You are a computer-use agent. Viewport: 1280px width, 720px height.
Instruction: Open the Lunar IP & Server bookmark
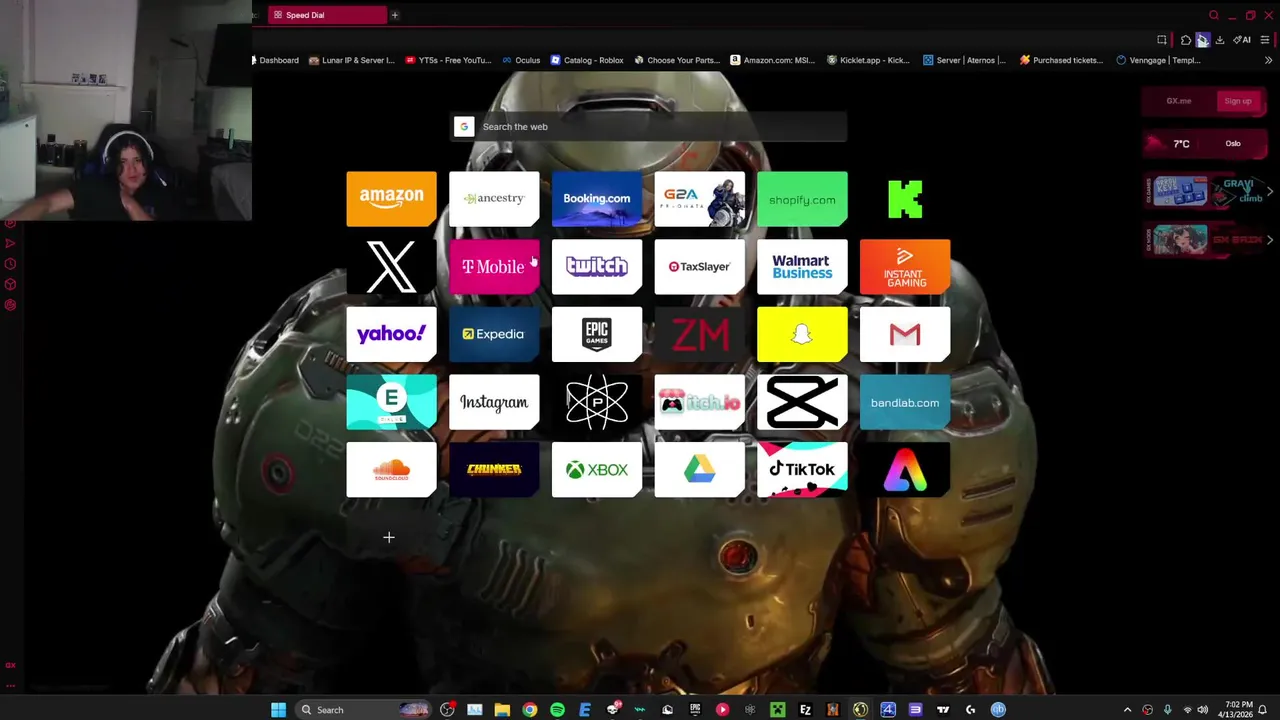(x=352, y=60)
